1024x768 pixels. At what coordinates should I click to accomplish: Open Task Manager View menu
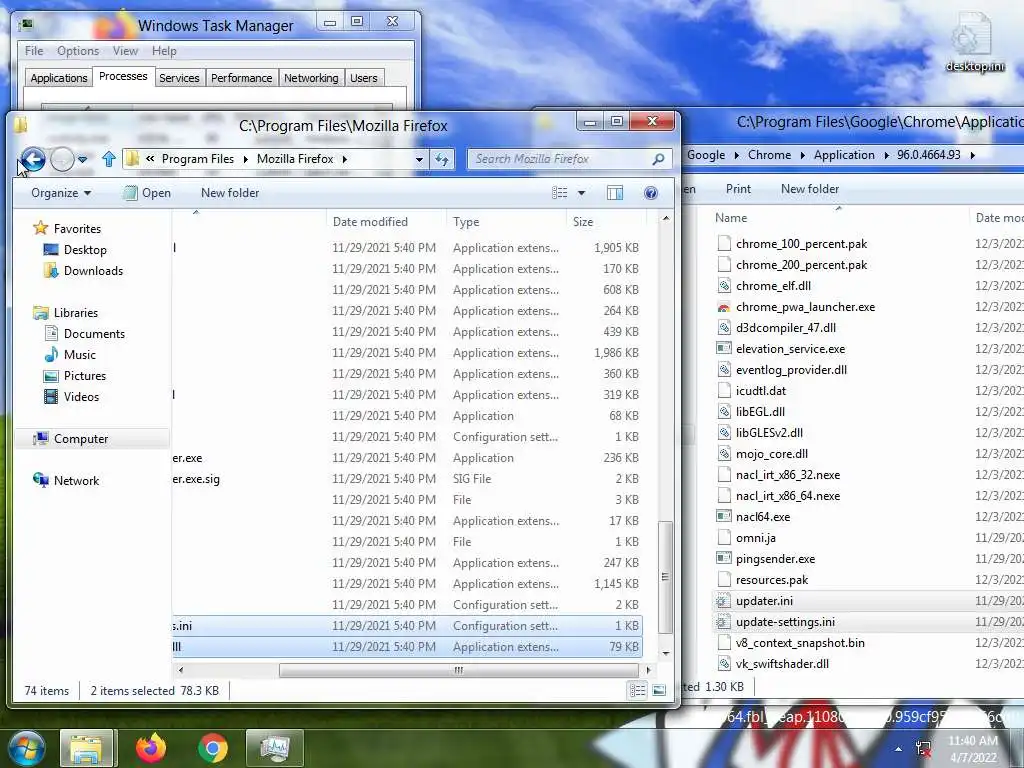[x=125, y=51]
